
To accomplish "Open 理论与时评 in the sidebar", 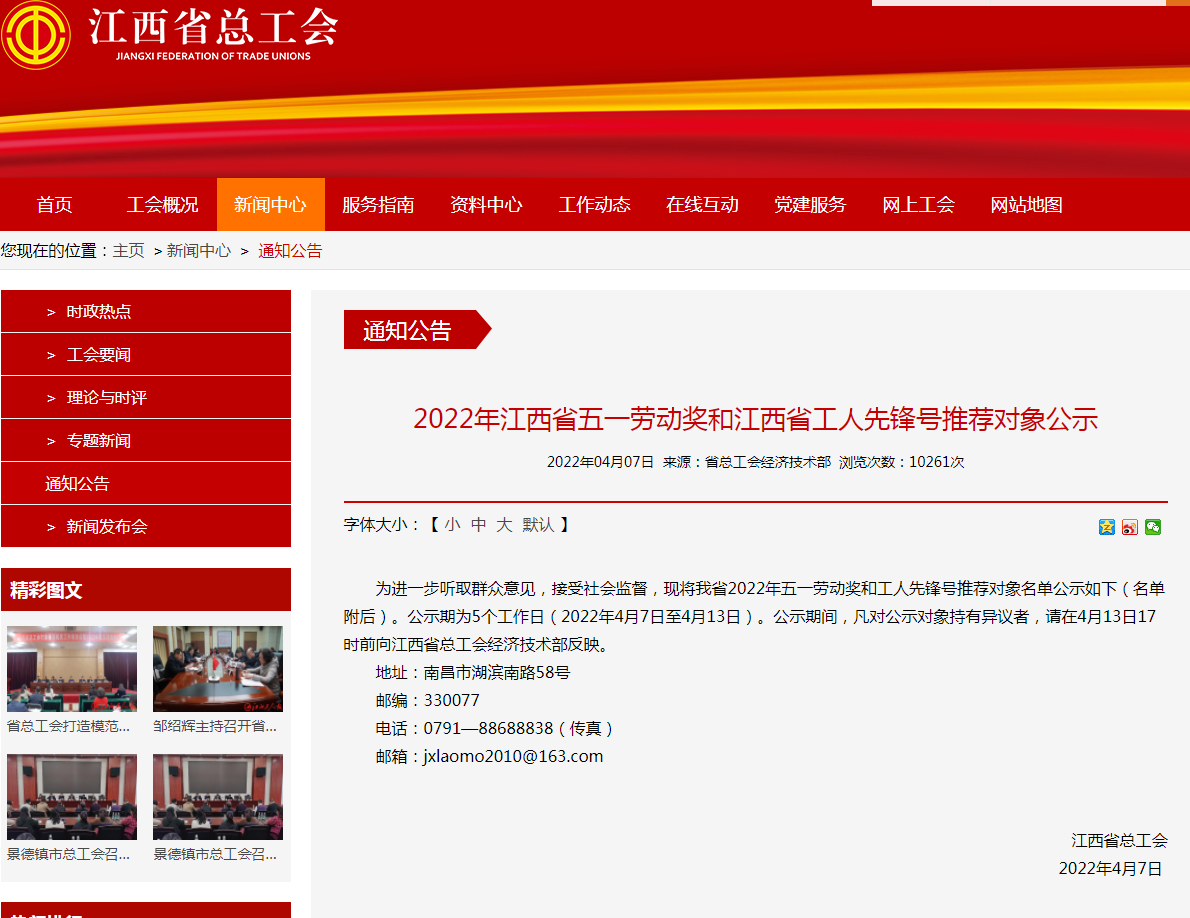I will point(146,398).
